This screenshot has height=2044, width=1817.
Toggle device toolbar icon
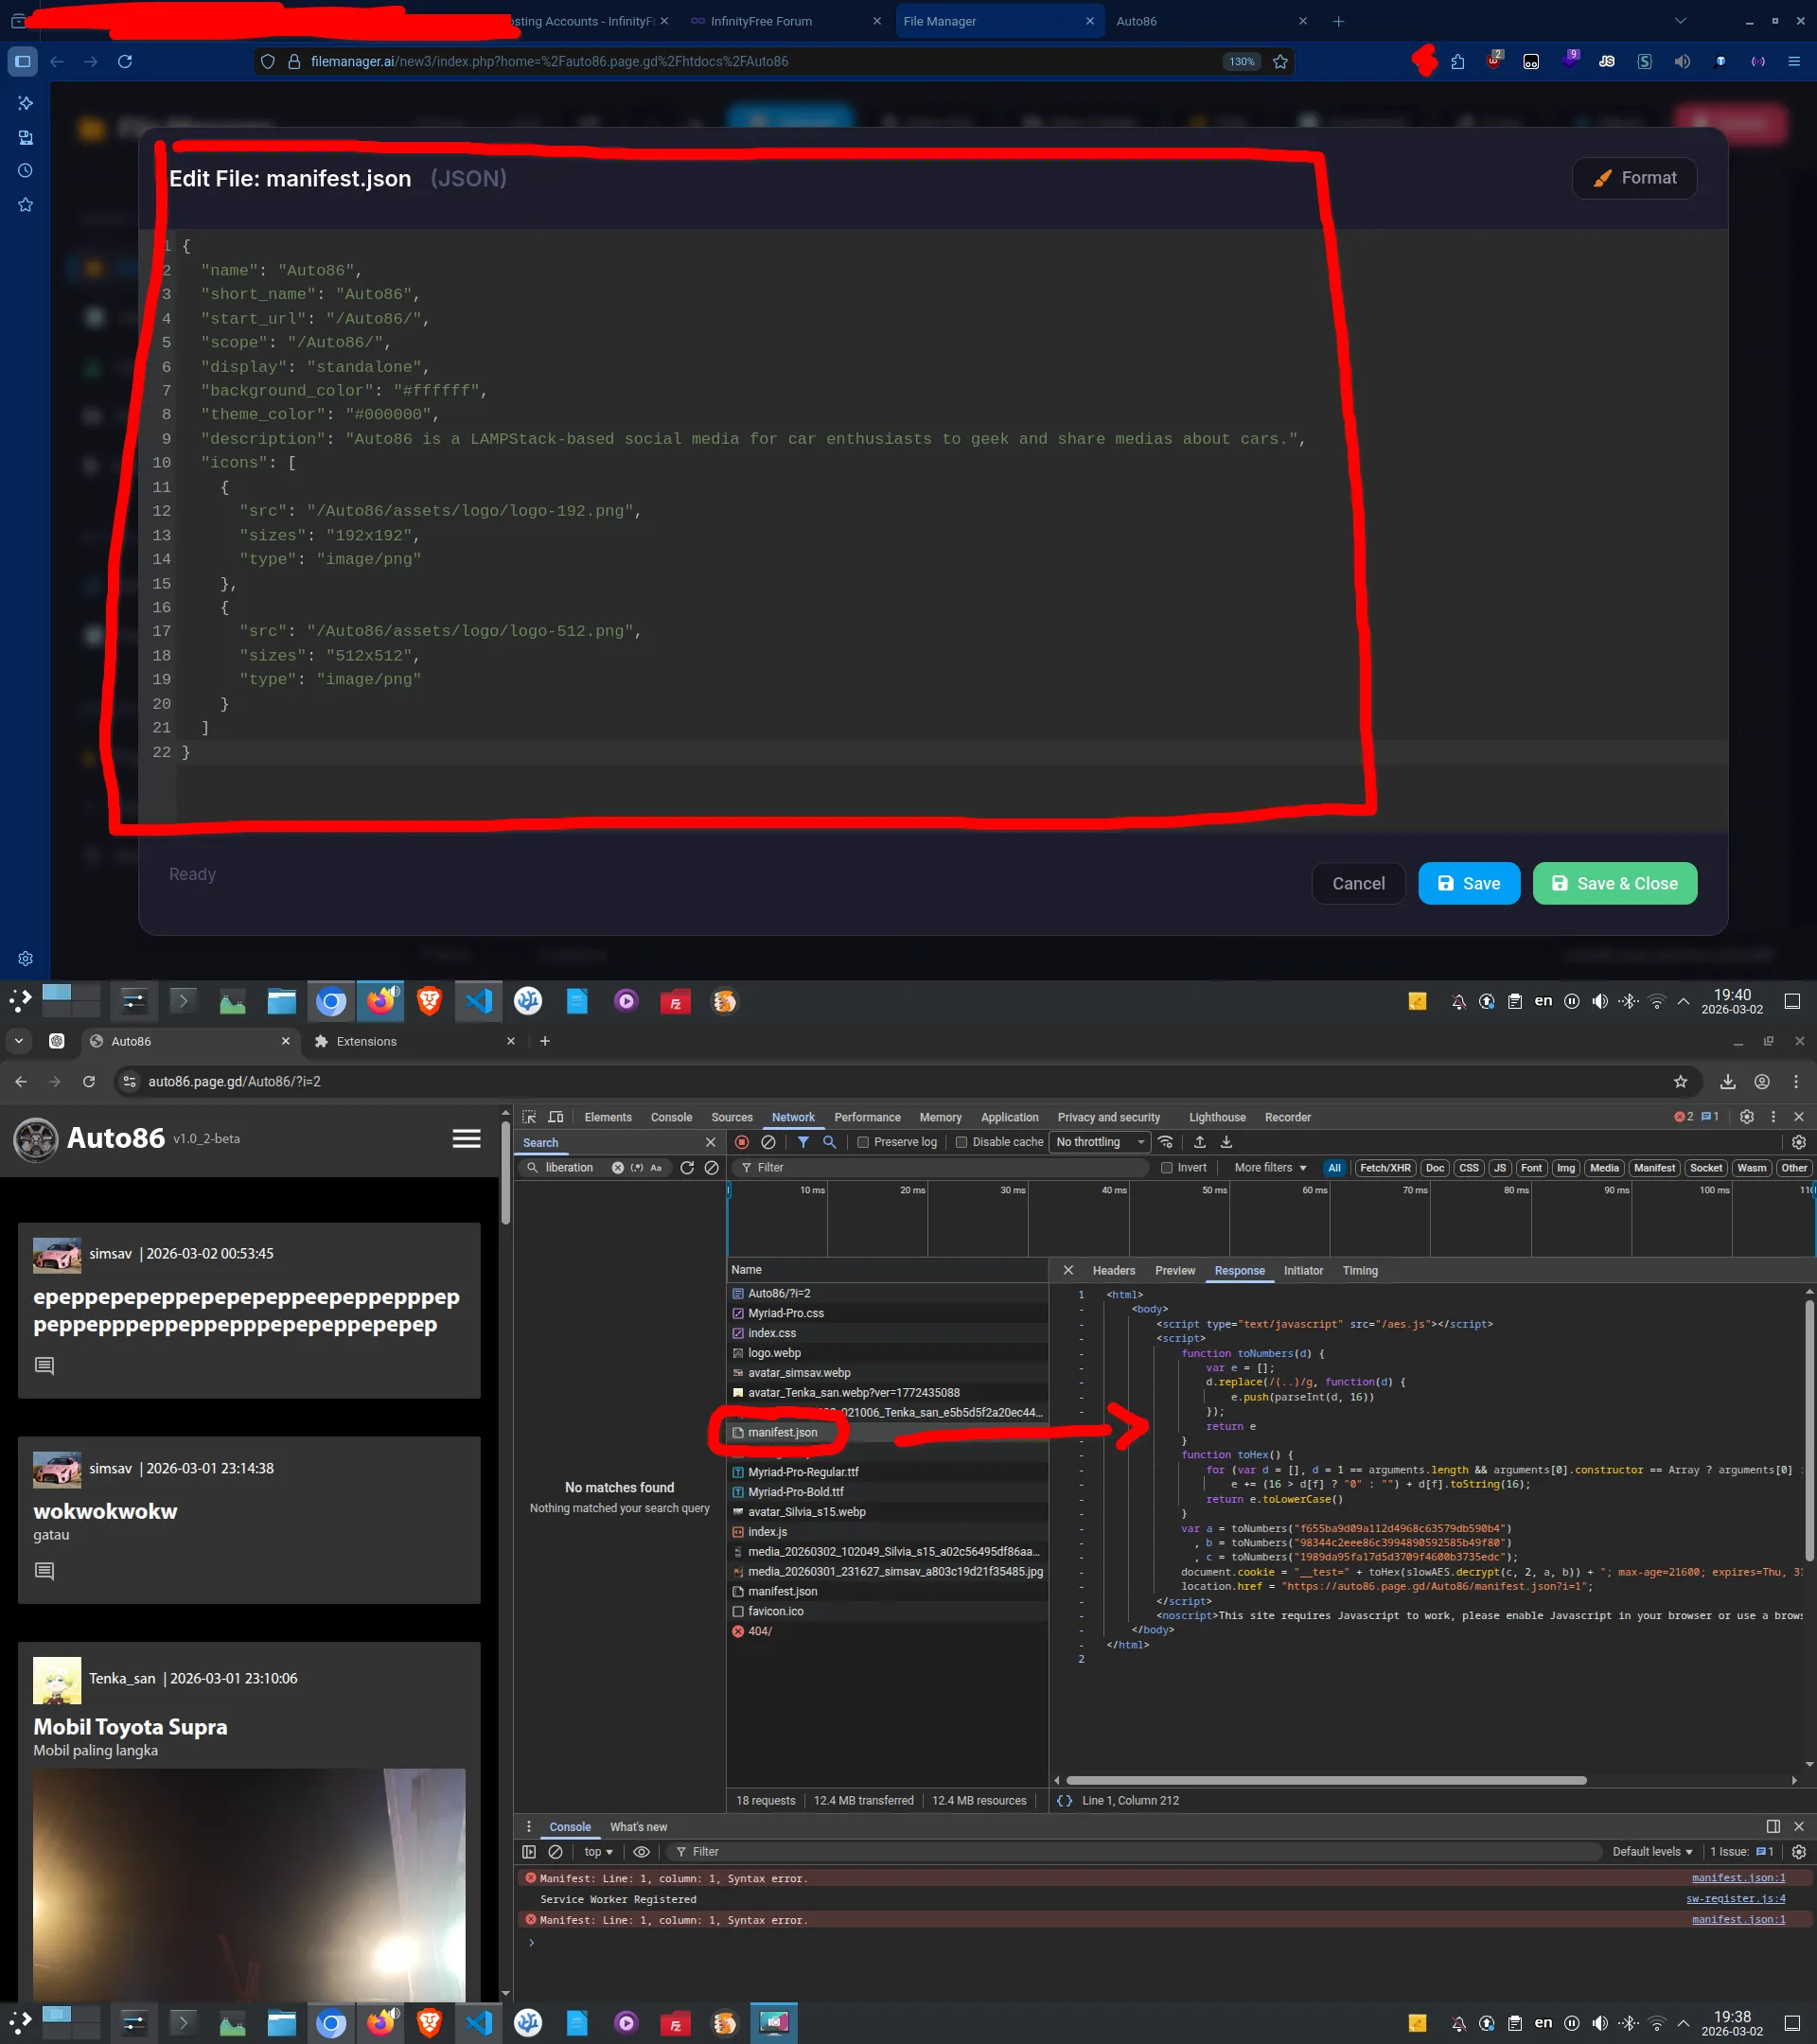click(556, 1117)
